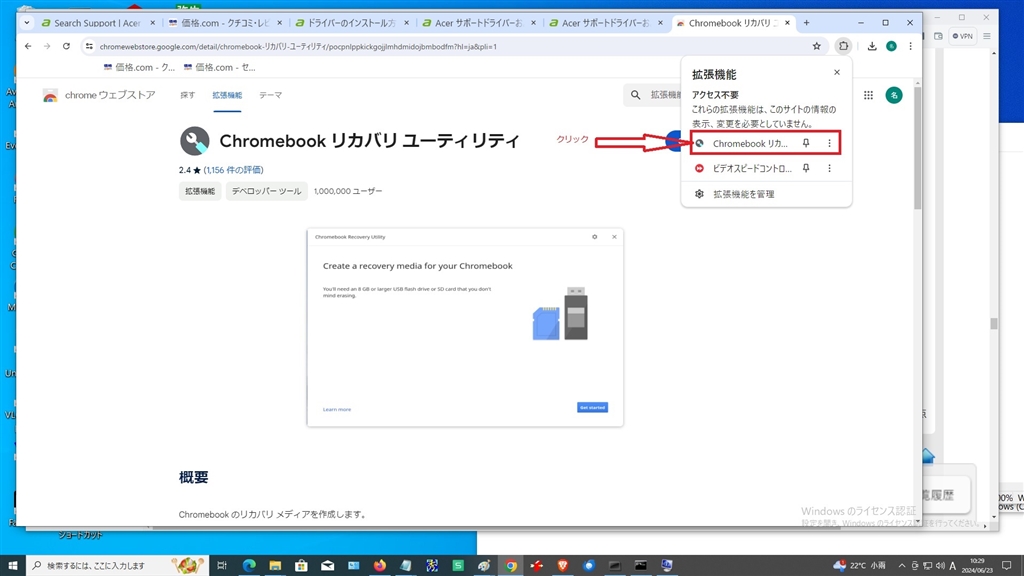The width and height of the screenshot is (1024, 576).
Task: Go back with the browser back arrow
Action: [x=28, y=46]
